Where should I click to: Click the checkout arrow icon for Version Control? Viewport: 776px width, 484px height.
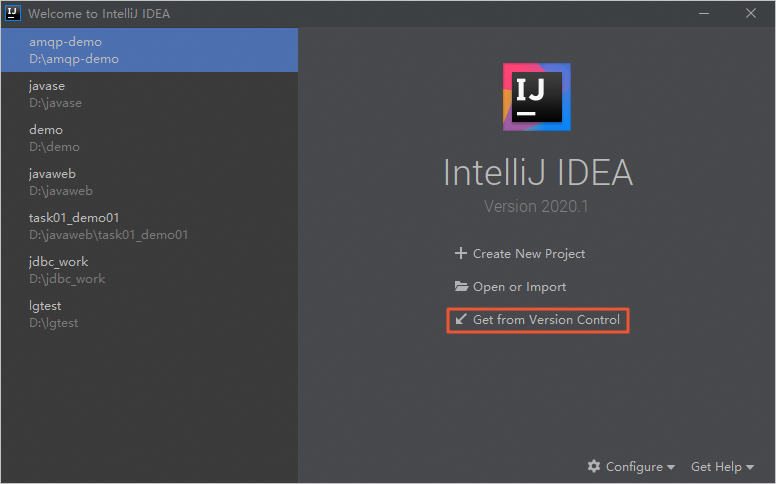[x=461, y=319]
